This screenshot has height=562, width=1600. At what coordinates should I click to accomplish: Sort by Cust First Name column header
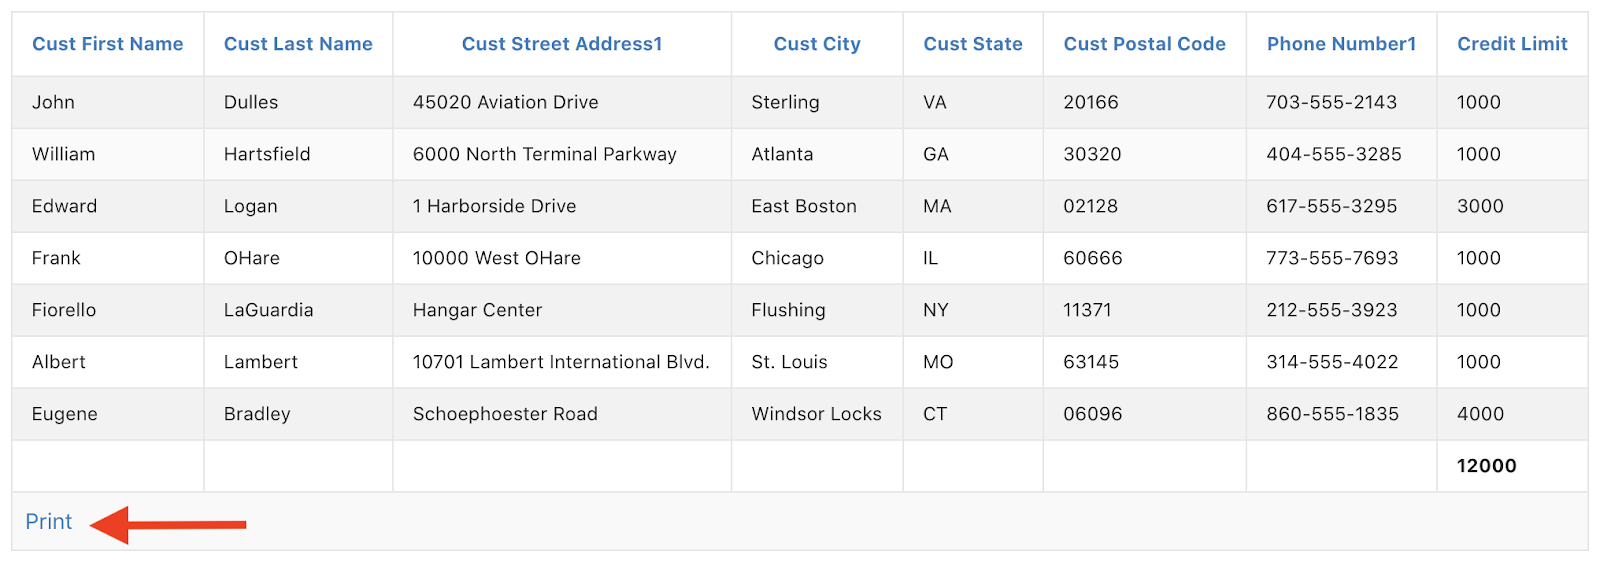coord(108,44)
